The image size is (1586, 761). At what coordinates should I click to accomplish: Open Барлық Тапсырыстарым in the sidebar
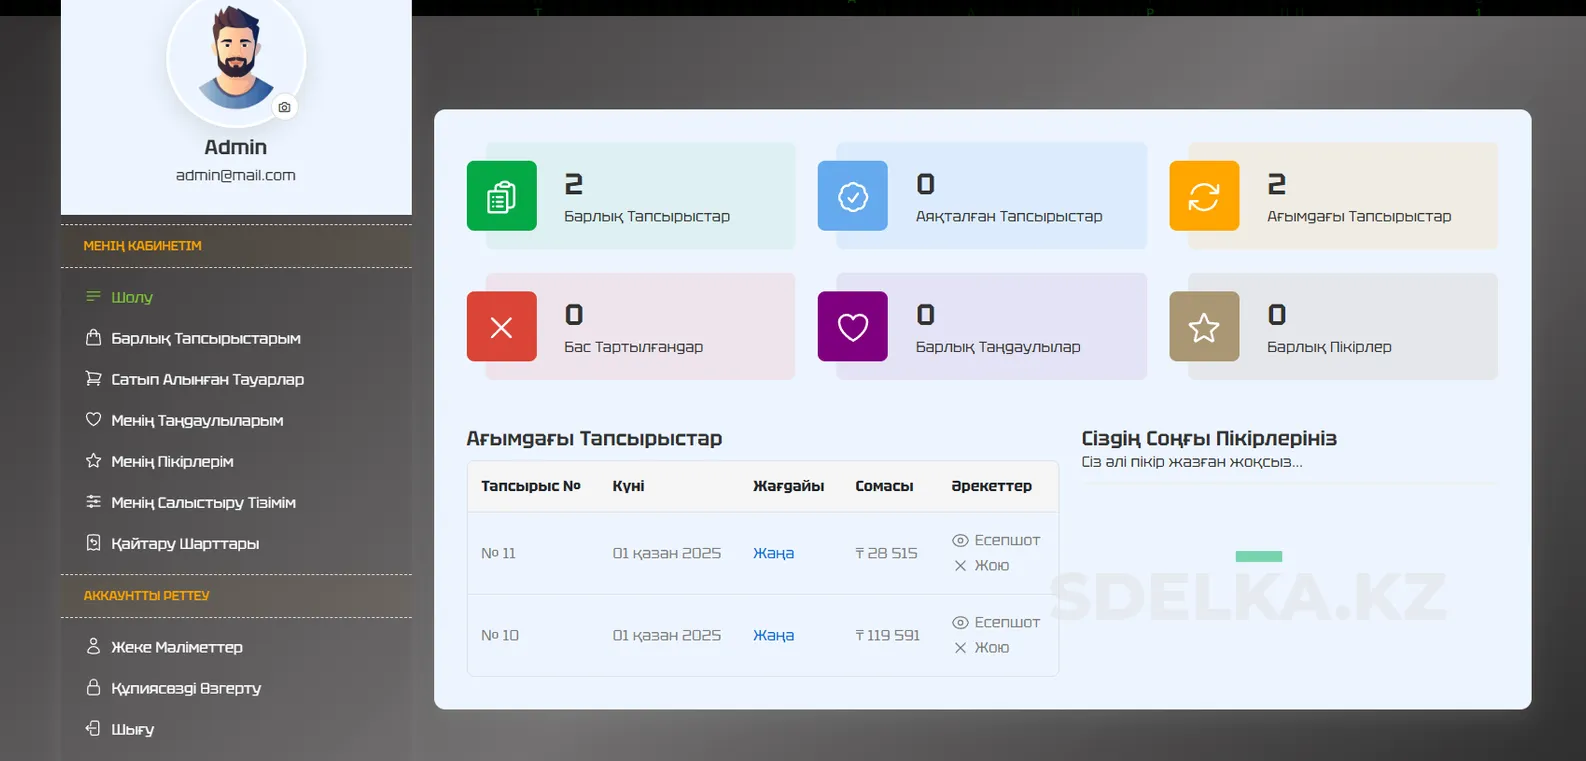click(x=205, y=338)
